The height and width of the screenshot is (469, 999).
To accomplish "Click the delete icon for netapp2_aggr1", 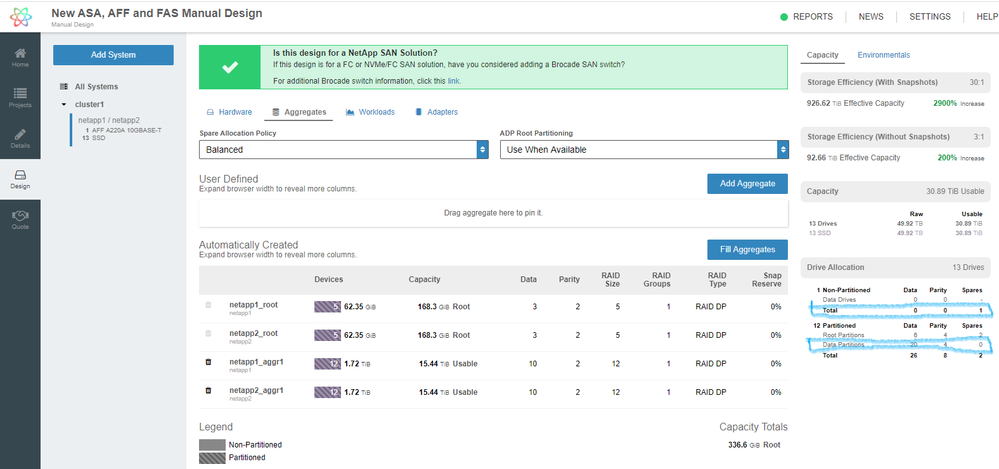I will coord(208,389).
